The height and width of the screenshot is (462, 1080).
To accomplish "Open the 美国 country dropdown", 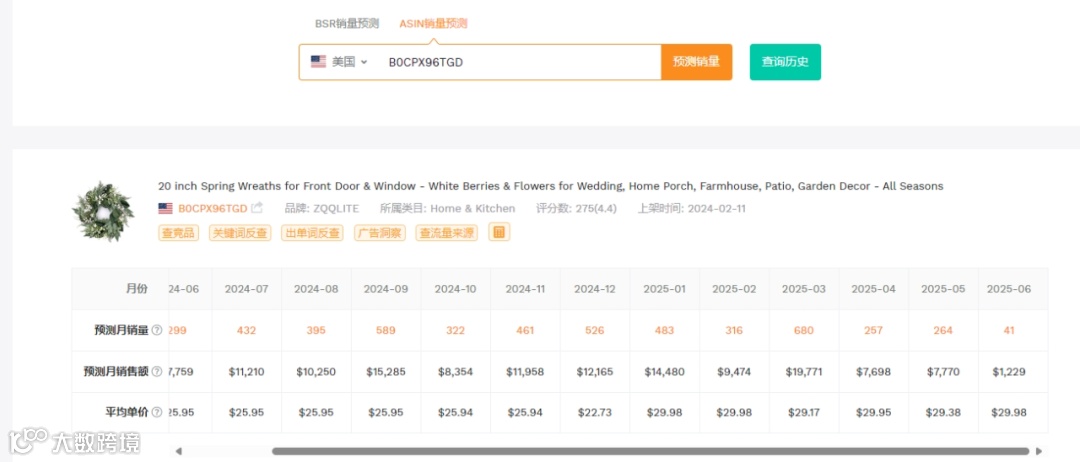I will click(339, 62).
